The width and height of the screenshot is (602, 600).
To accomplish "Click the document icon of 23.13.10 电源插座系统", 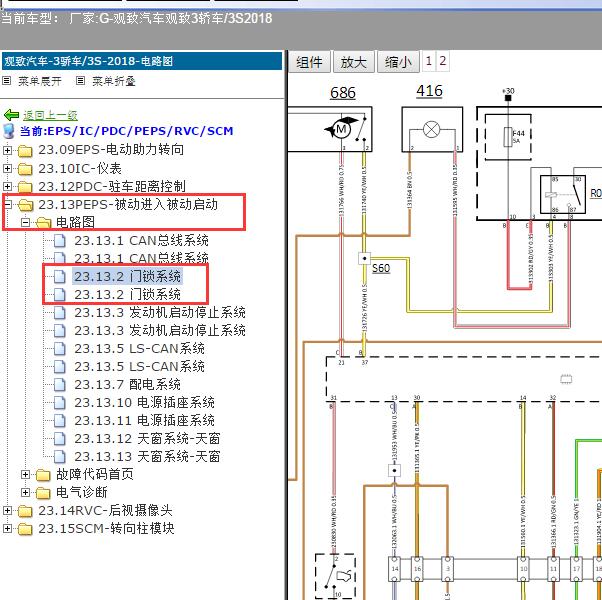I will click(60, 402).
